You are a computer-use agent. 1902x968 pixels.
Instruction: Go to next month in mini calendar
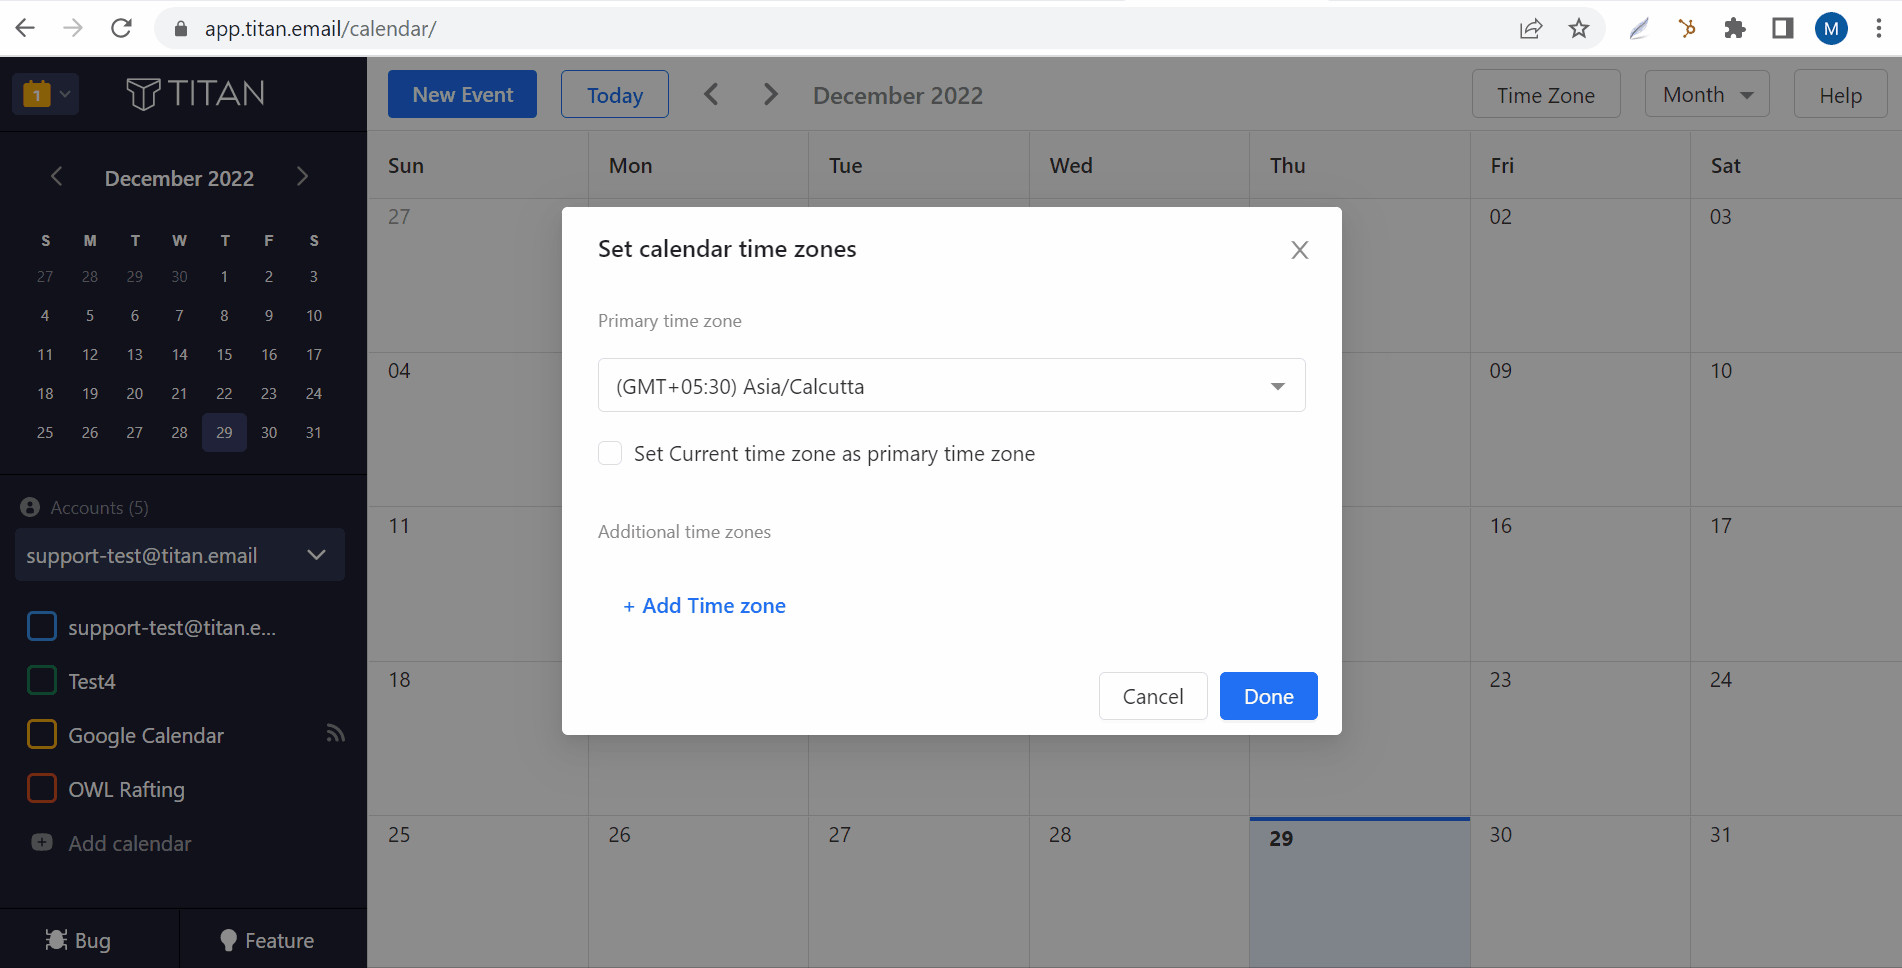click(x=302, y=177)
